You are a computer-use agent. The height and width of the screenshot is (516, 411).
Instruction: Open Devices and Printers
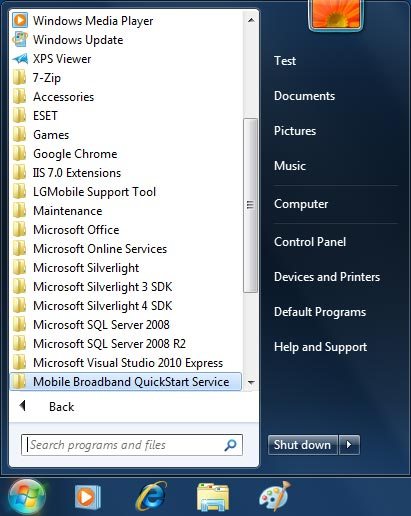pyautogui.click(x=327, y=277)
